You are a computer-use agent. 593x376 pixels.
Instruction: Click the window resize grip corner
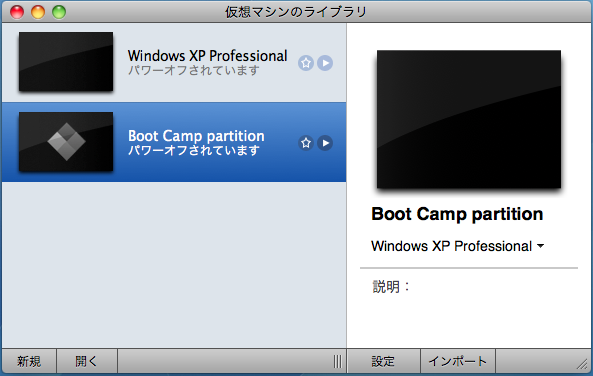(582, 364)
